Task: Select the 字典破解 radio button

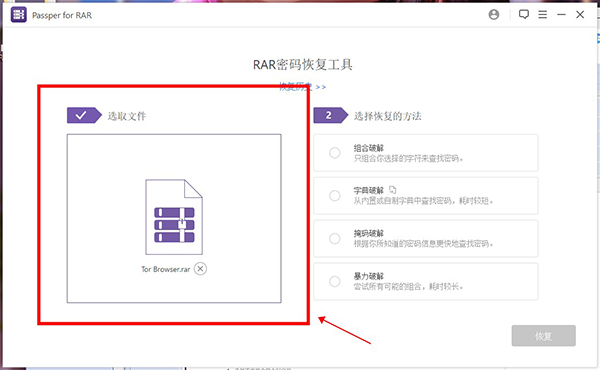Action: point(335,196)
